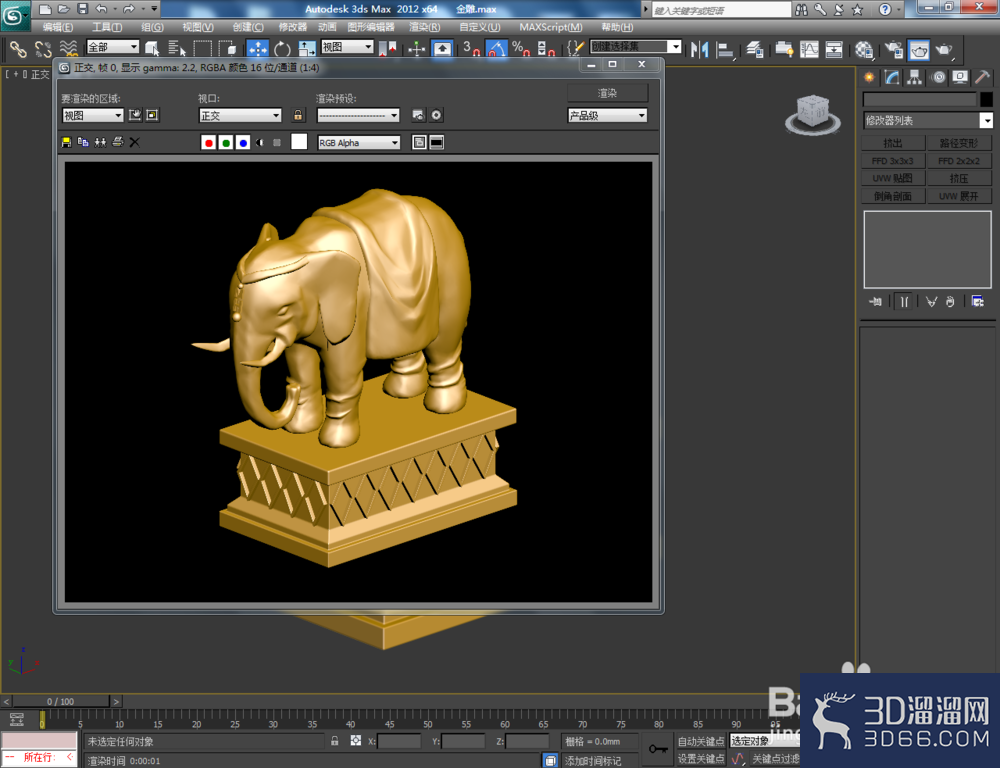This screenshot has width=1000, height=768.
Task: Click the Select and Link tool
Action: coord(17,48)
